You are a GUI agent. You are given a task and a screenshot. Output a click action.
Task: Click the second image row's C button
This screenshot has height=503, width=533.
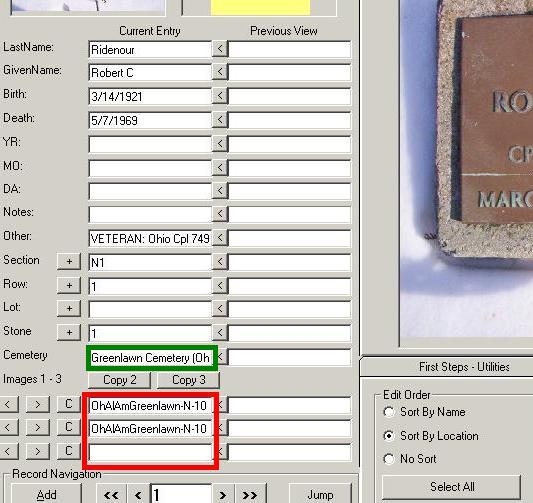[69, 427]
